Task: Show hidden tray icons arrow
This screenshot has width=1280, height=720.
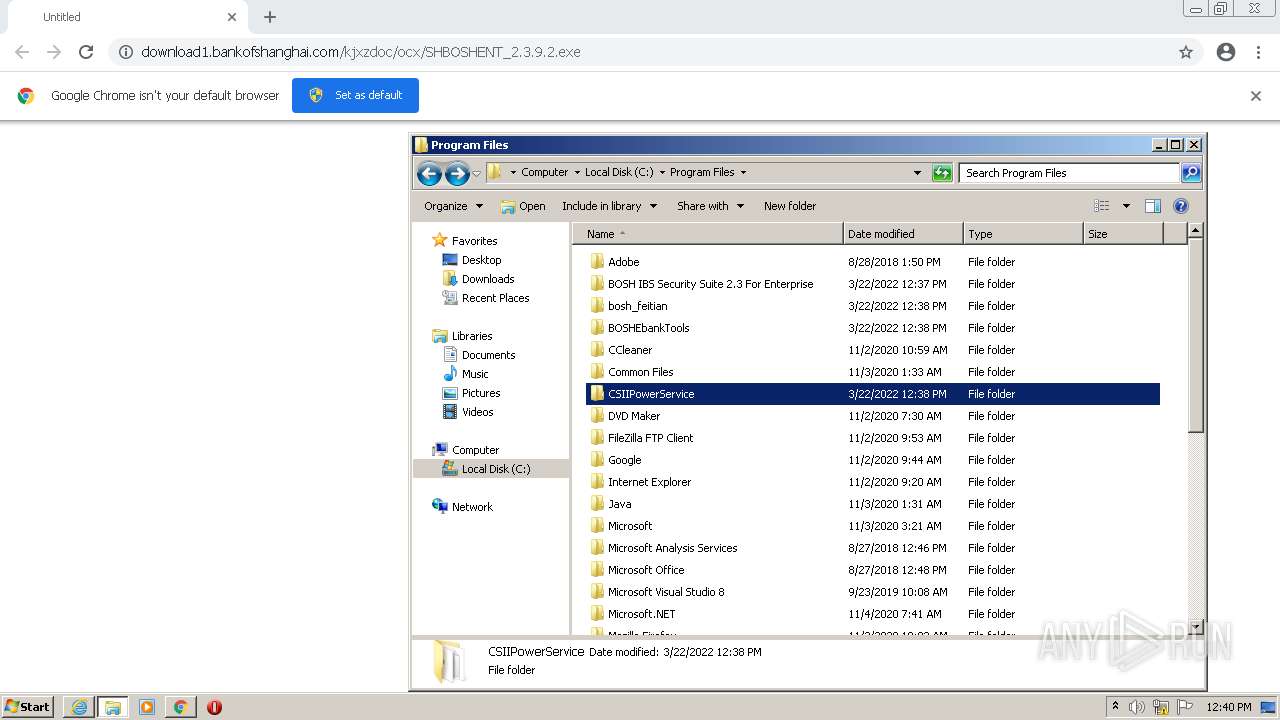Action: click(1115, 707)
